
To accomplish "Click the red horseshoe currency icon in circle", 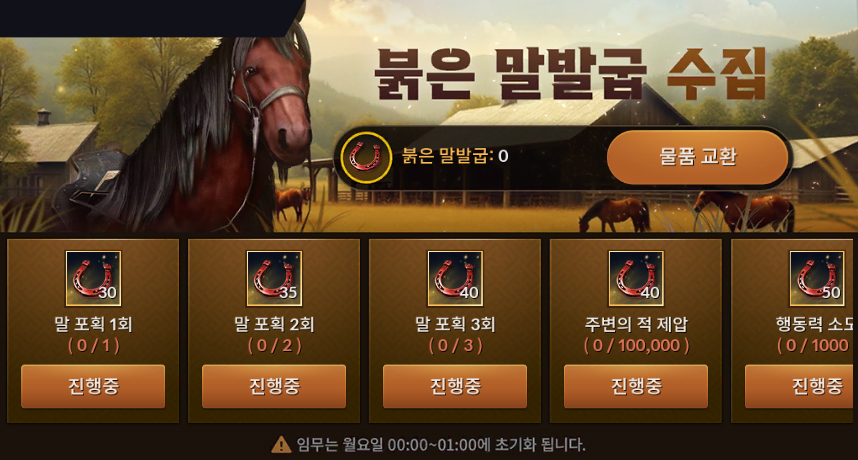I will click(x=366, y=158).
